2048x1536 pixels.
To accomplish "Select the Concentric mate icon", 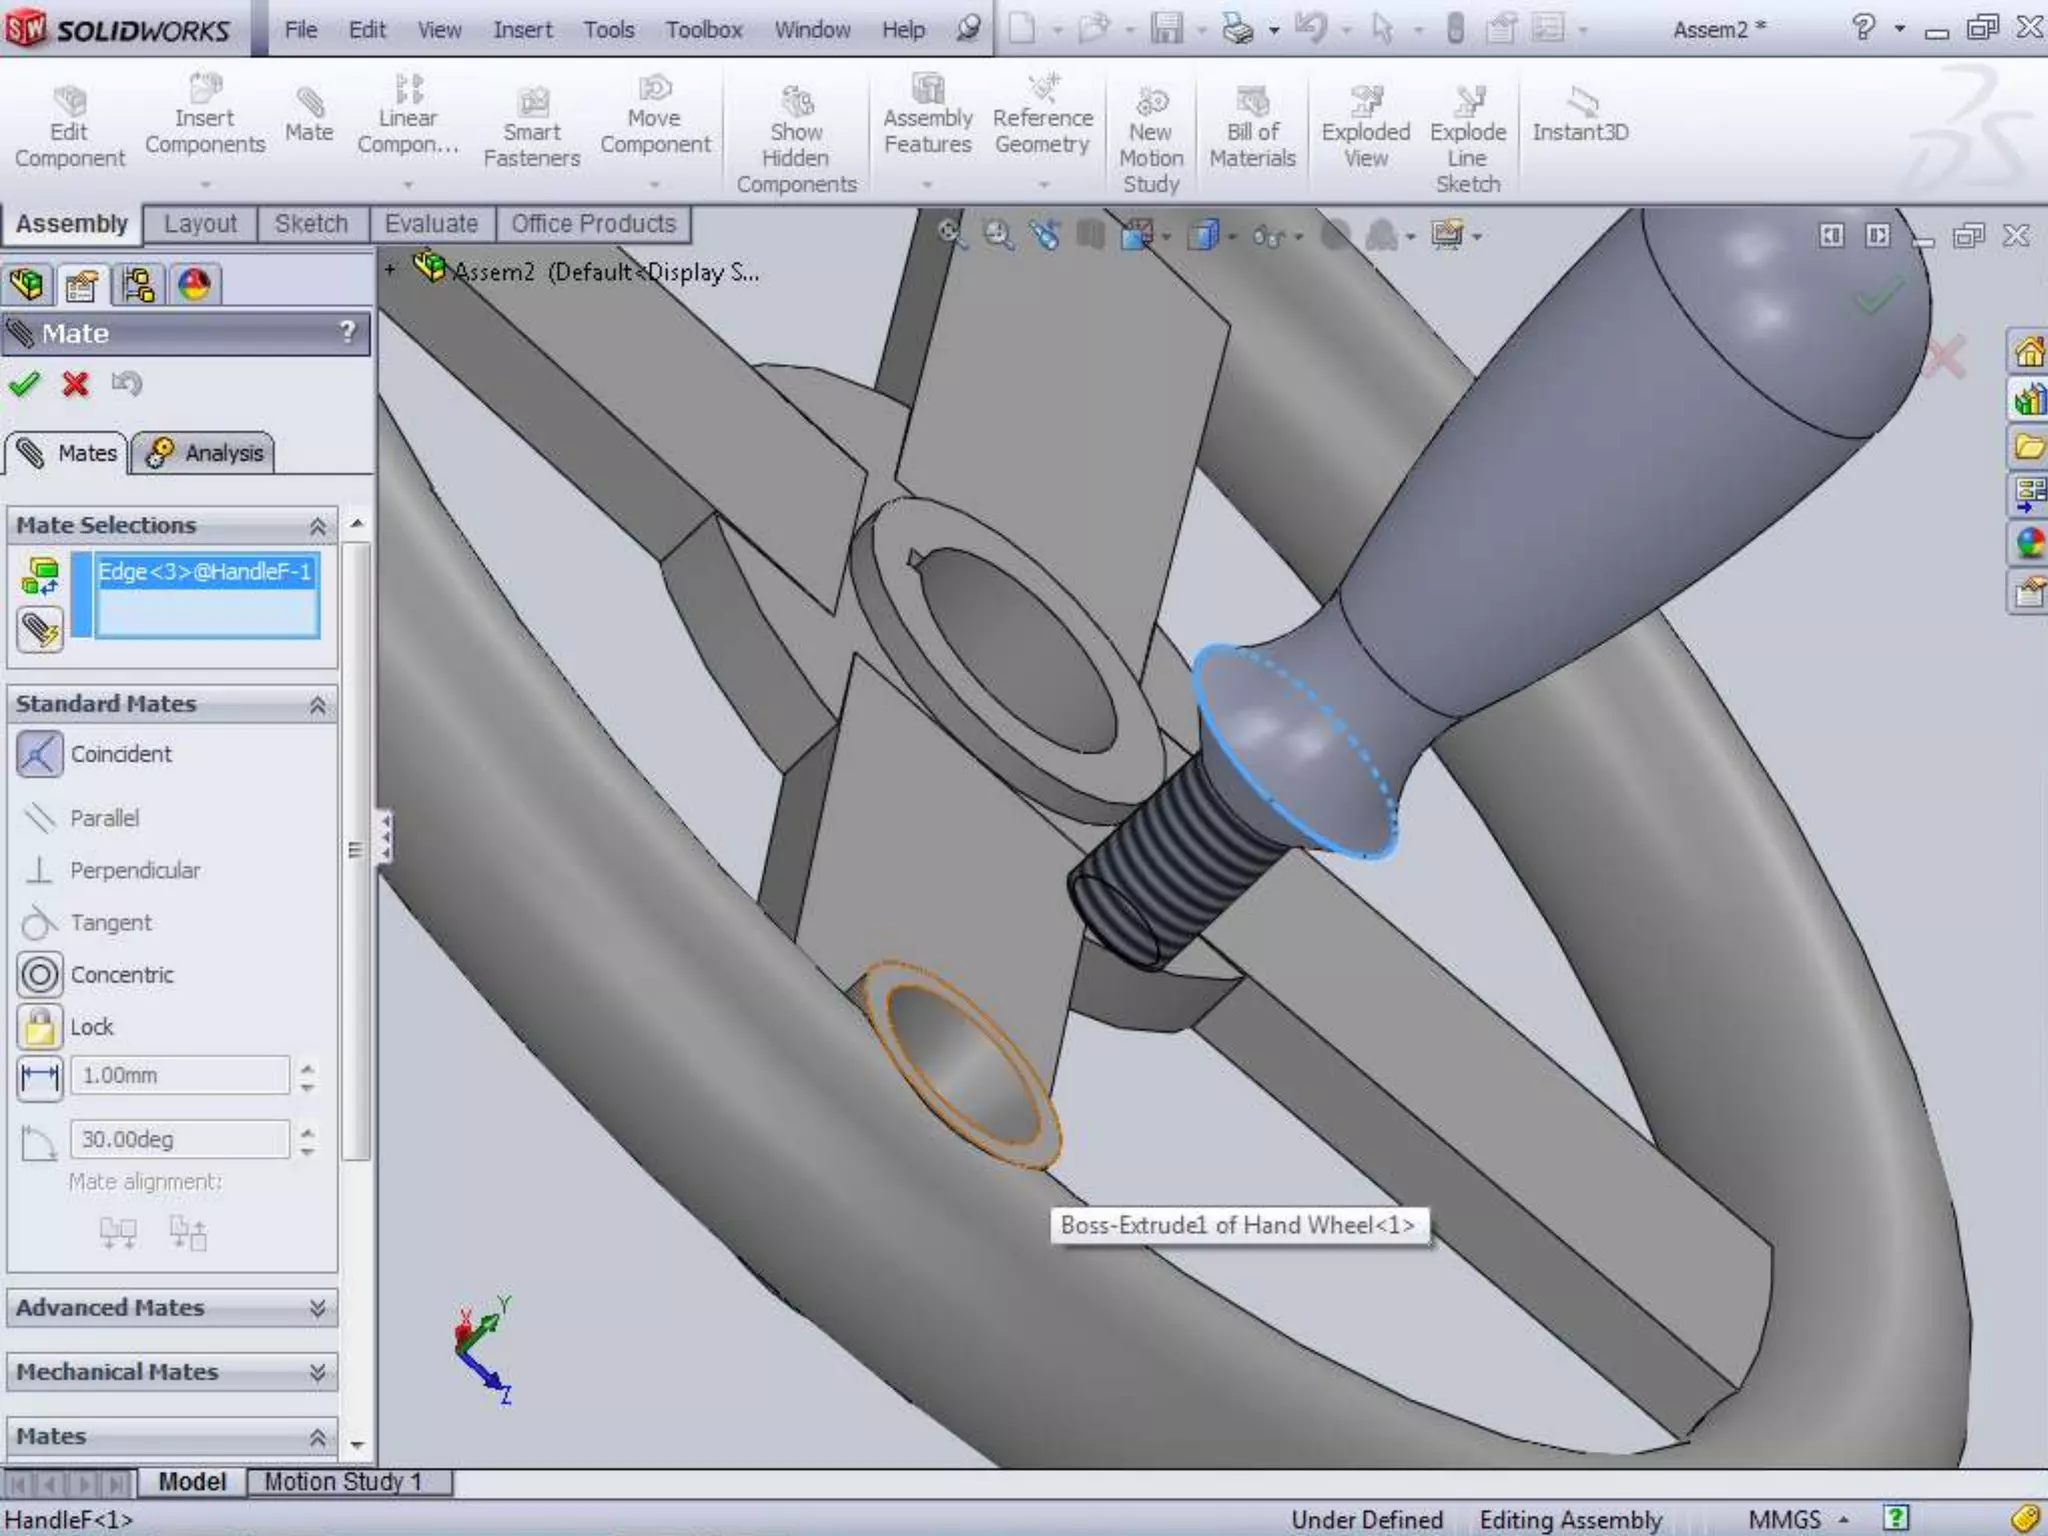I will point(40,974).
